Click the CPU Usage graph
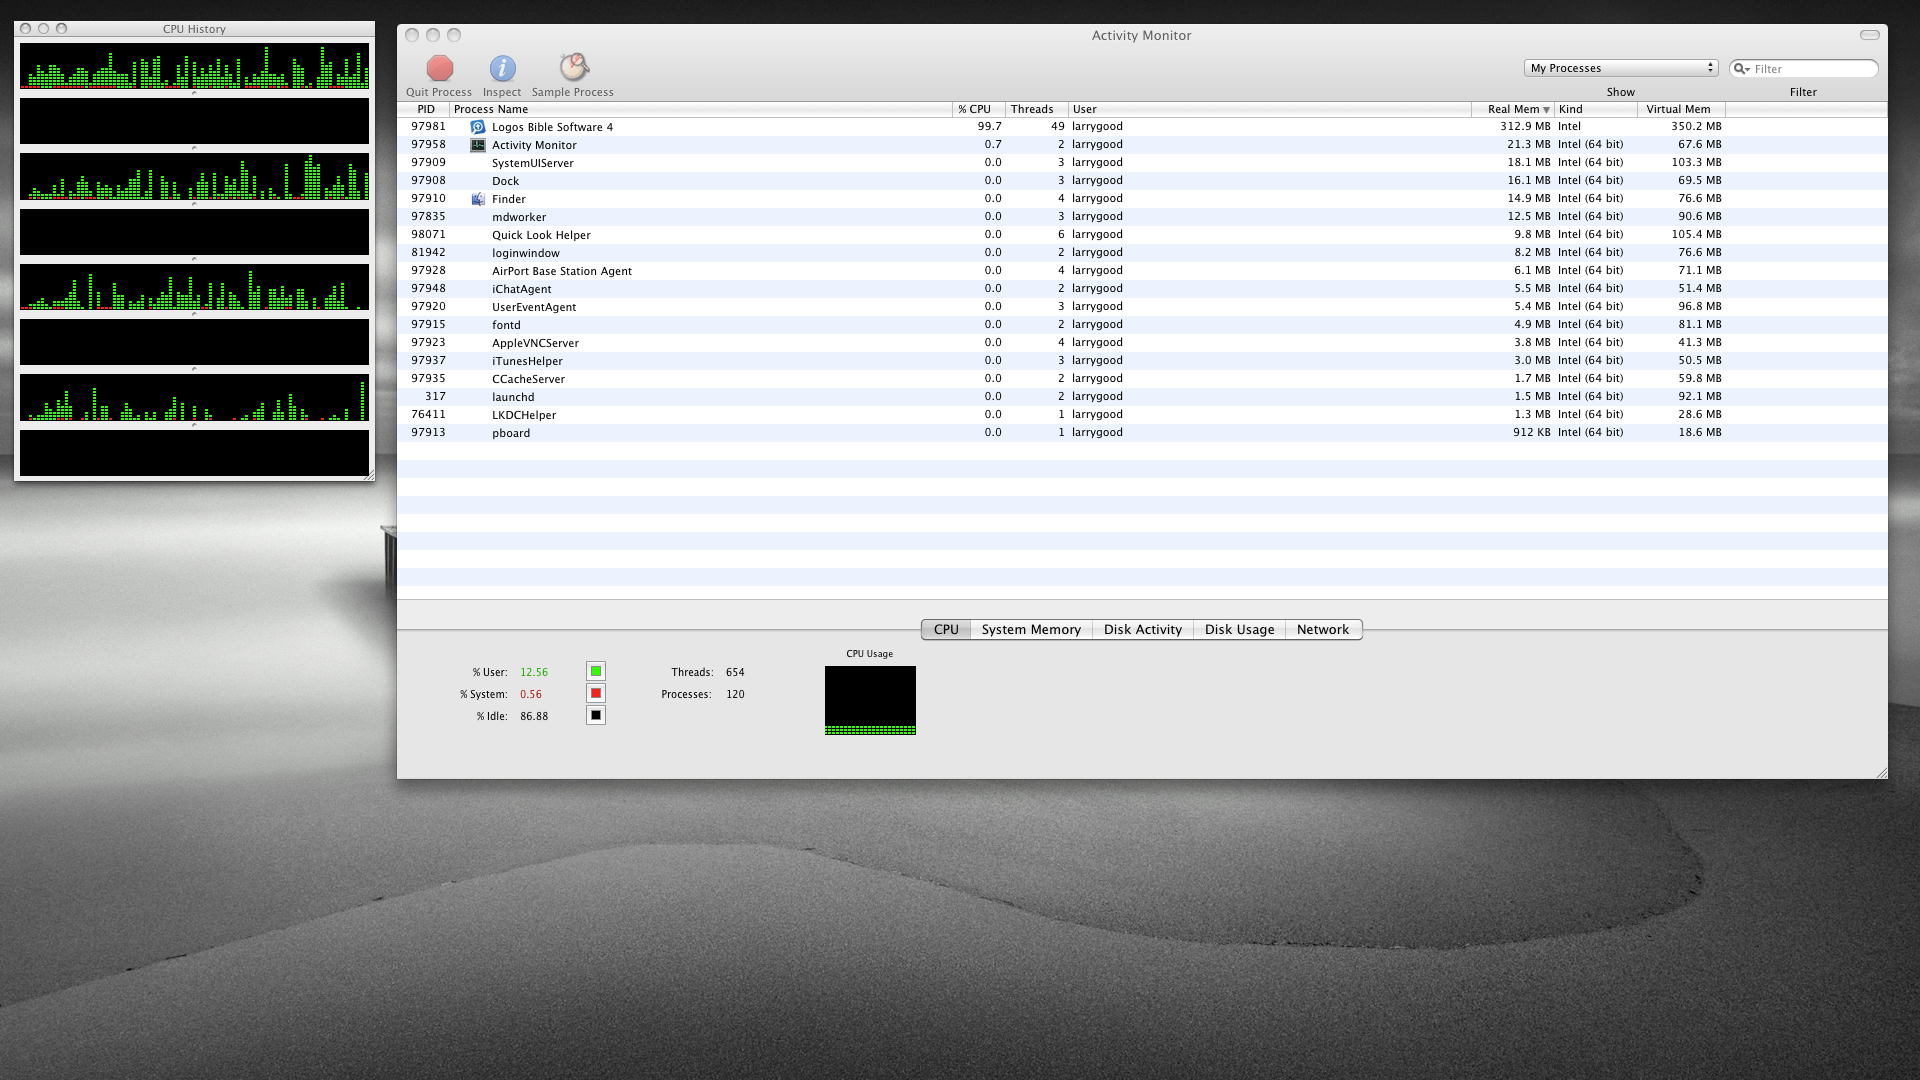1920x1080 pixels. pyautogui.click(x=870, y=700)
